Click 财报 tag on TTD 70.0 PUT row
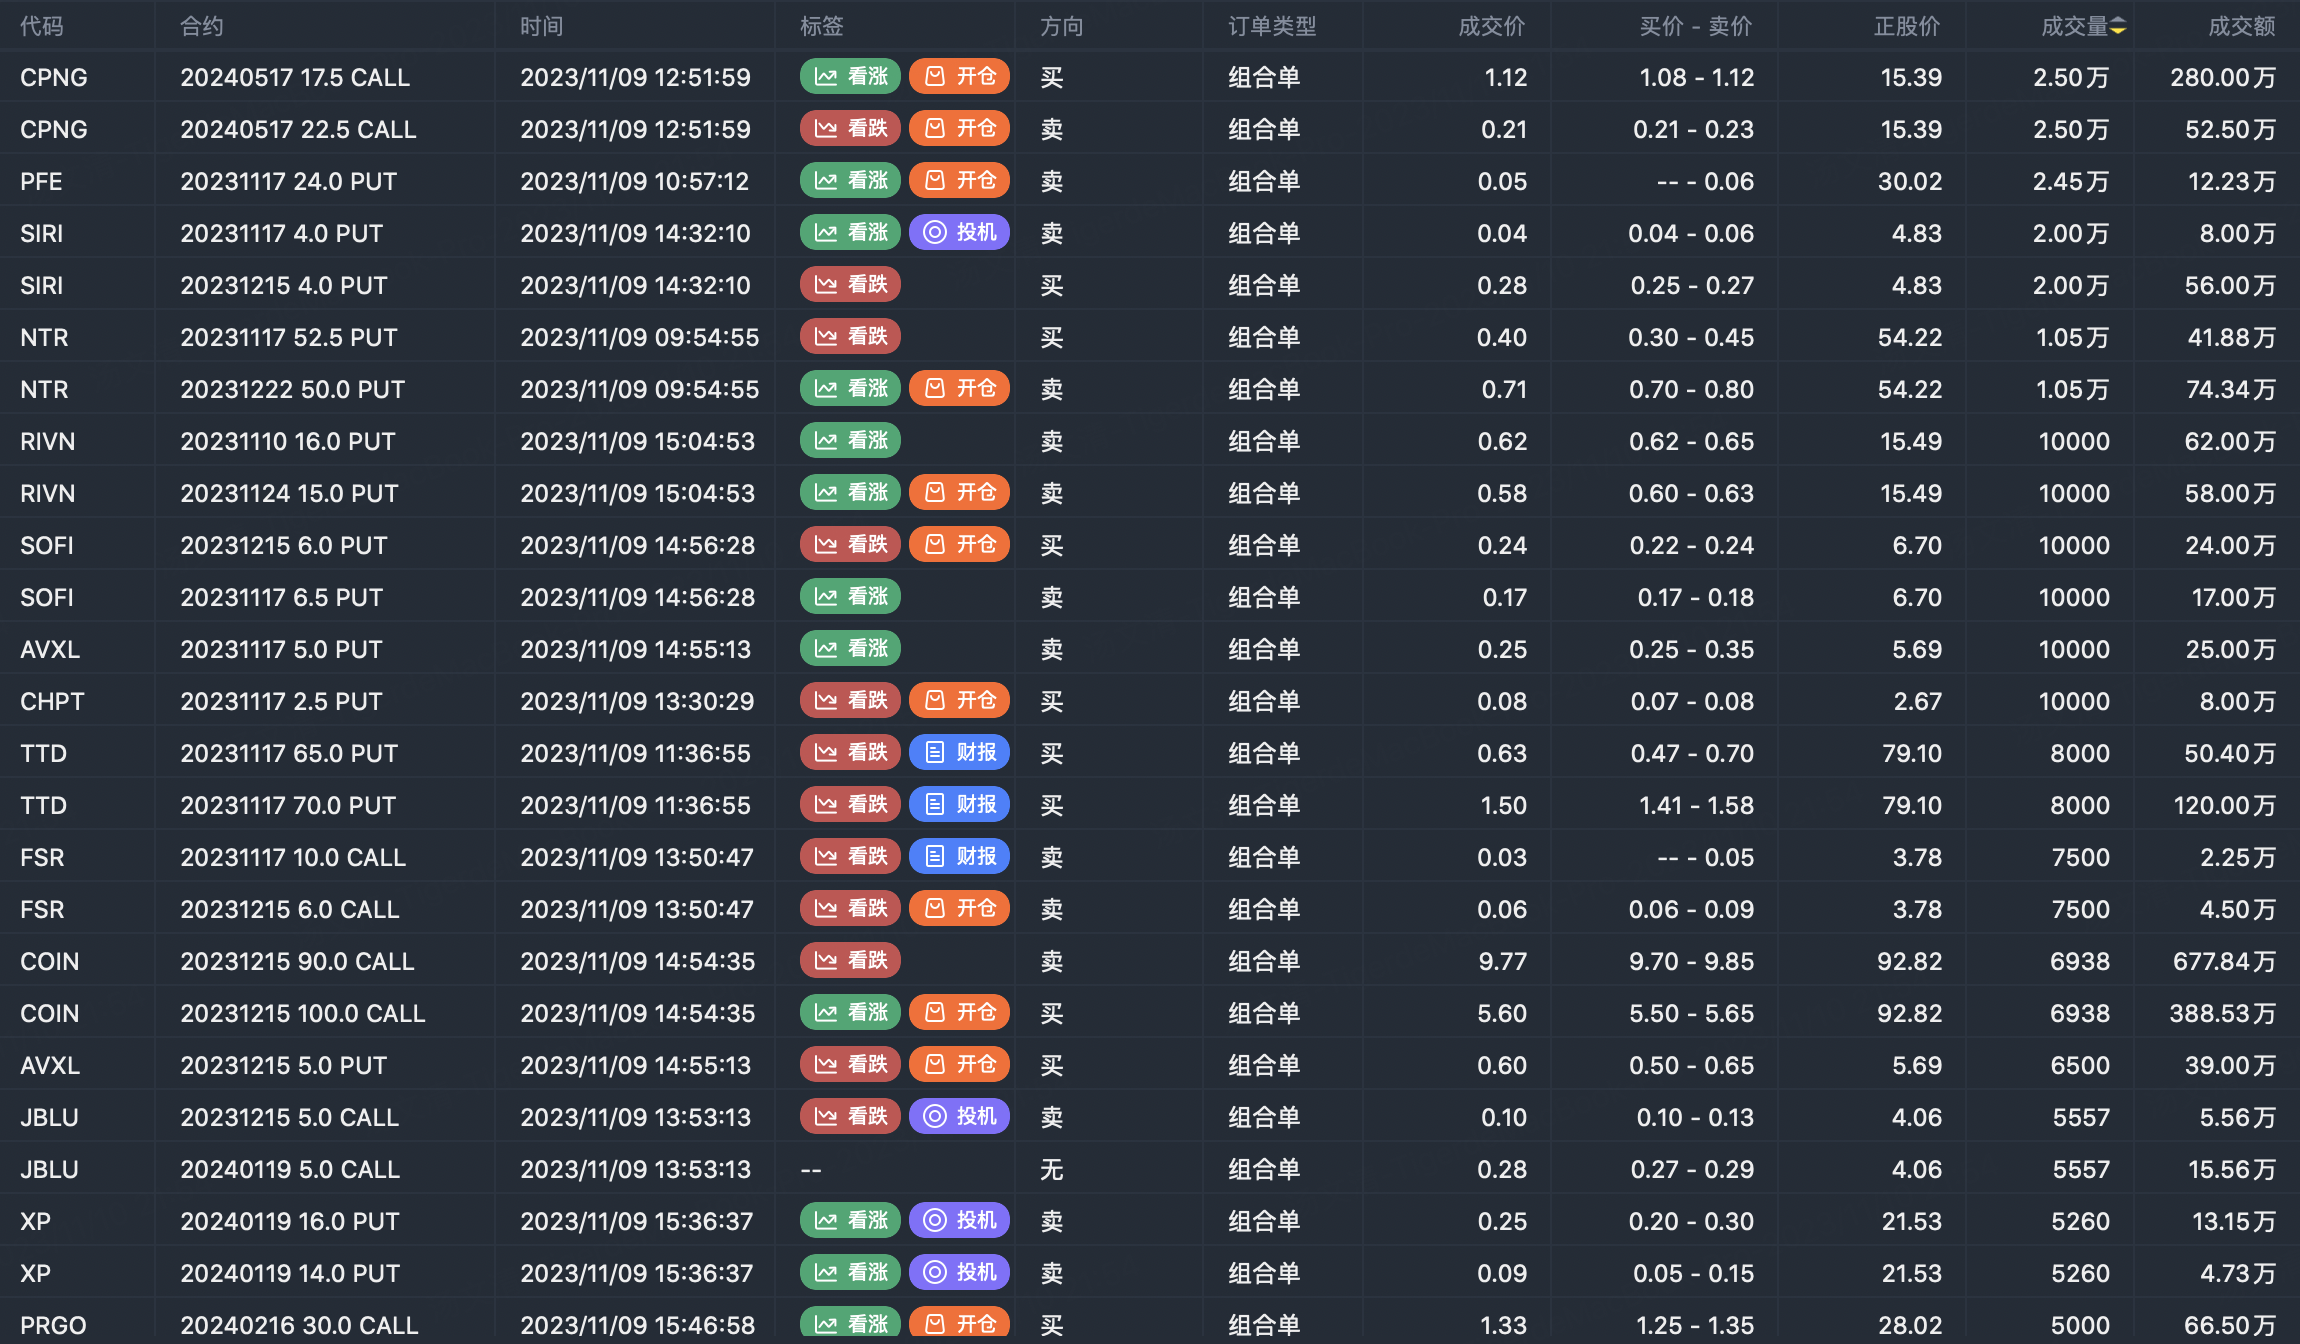This screenshot has height=1344, width=2300. click(959, 805)
